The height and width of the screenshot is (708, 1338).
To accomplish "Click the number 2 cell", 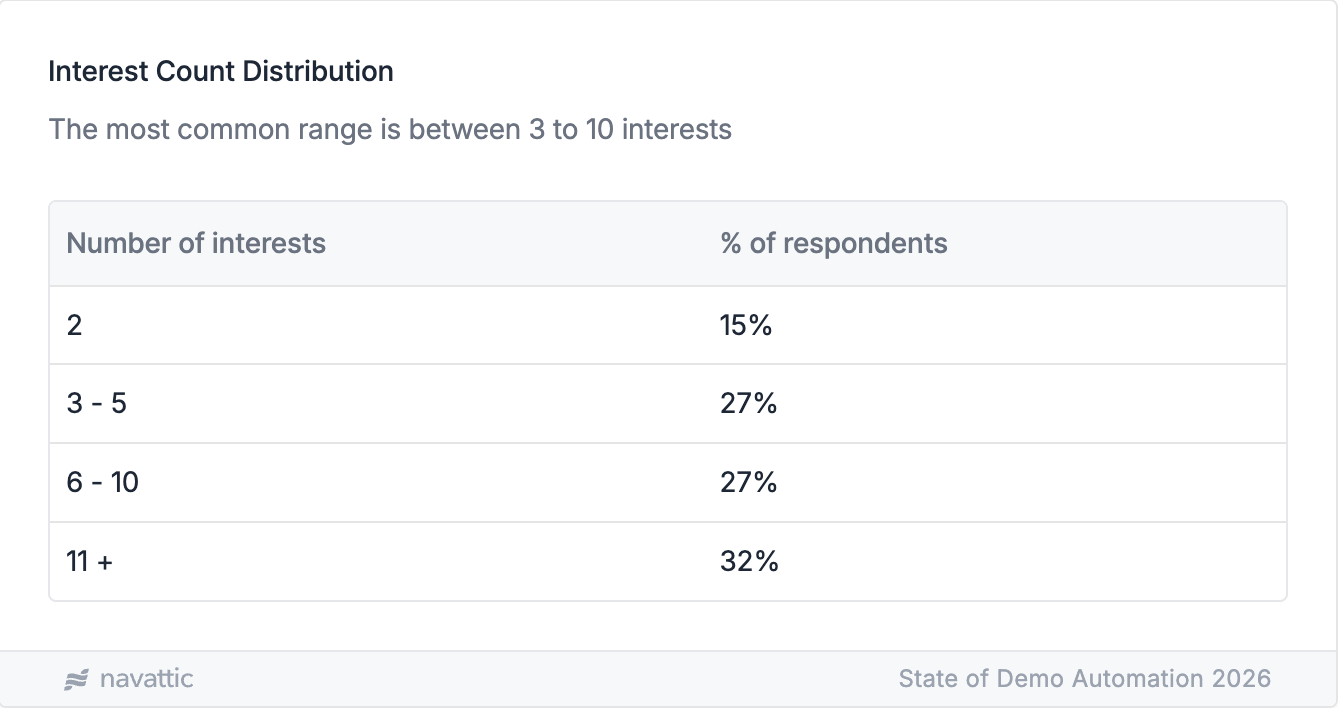I will [75, 325].
